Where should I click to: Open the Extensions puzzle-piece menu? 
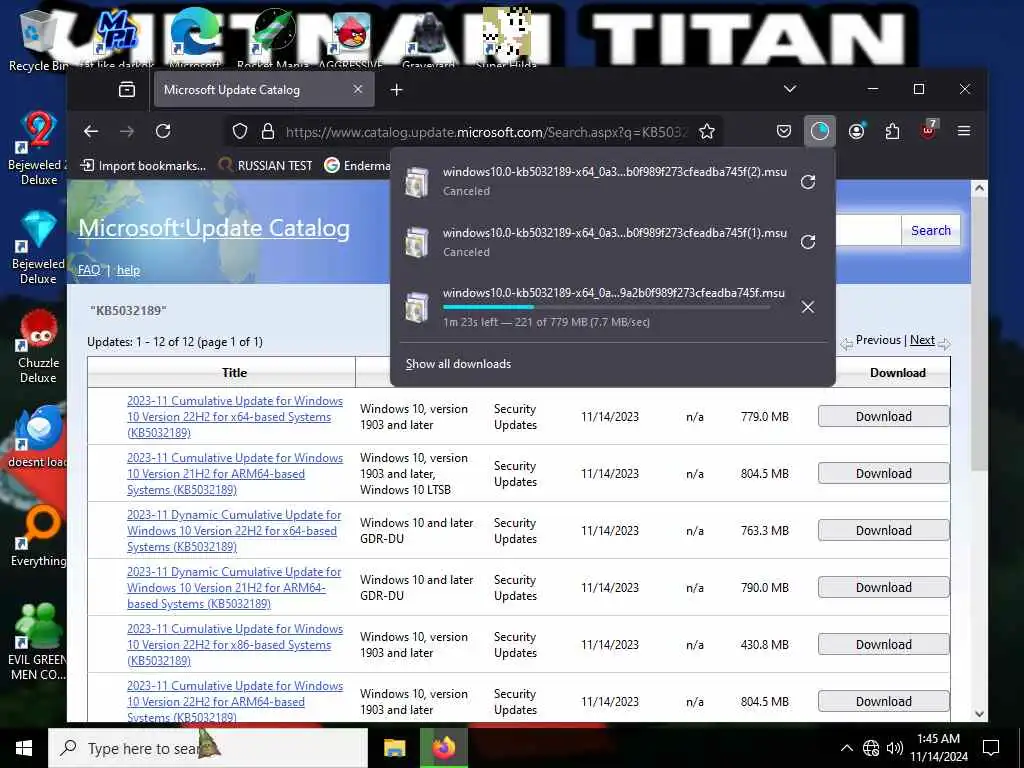coord(892,131)
